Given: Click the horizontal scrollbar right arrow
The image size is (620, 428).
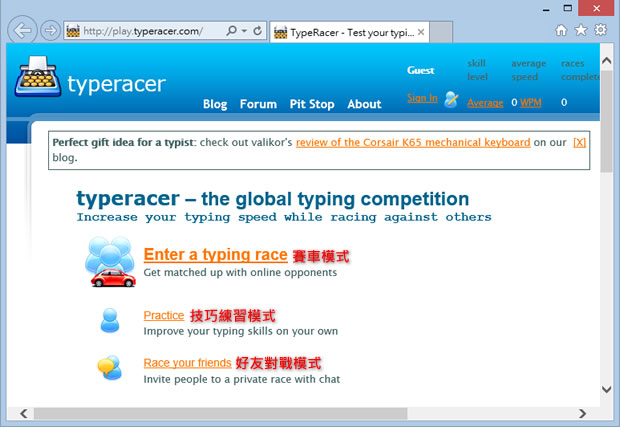Looking at the screenshot, I should coord(582,414).
